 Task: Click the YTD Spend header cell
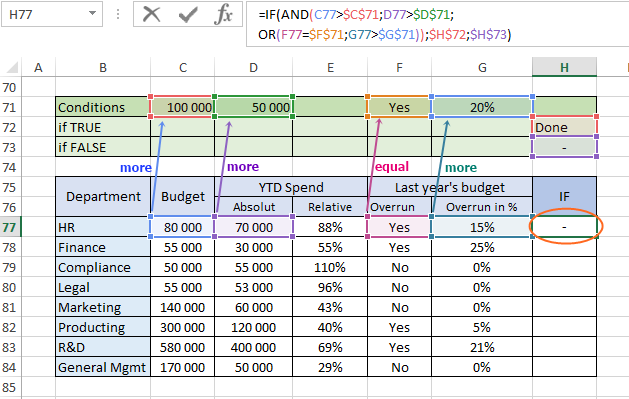(x=291, y=187)
